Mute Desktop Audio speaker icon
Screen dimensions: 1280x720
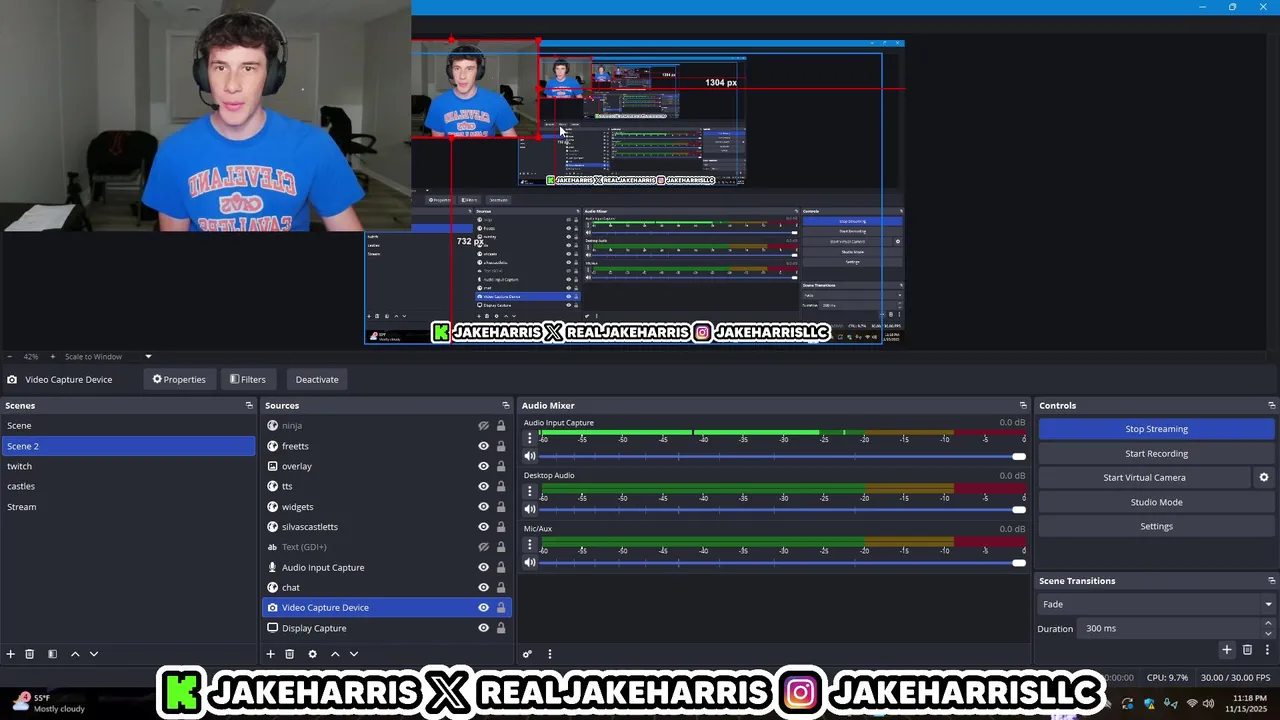(x=530, y=509)
